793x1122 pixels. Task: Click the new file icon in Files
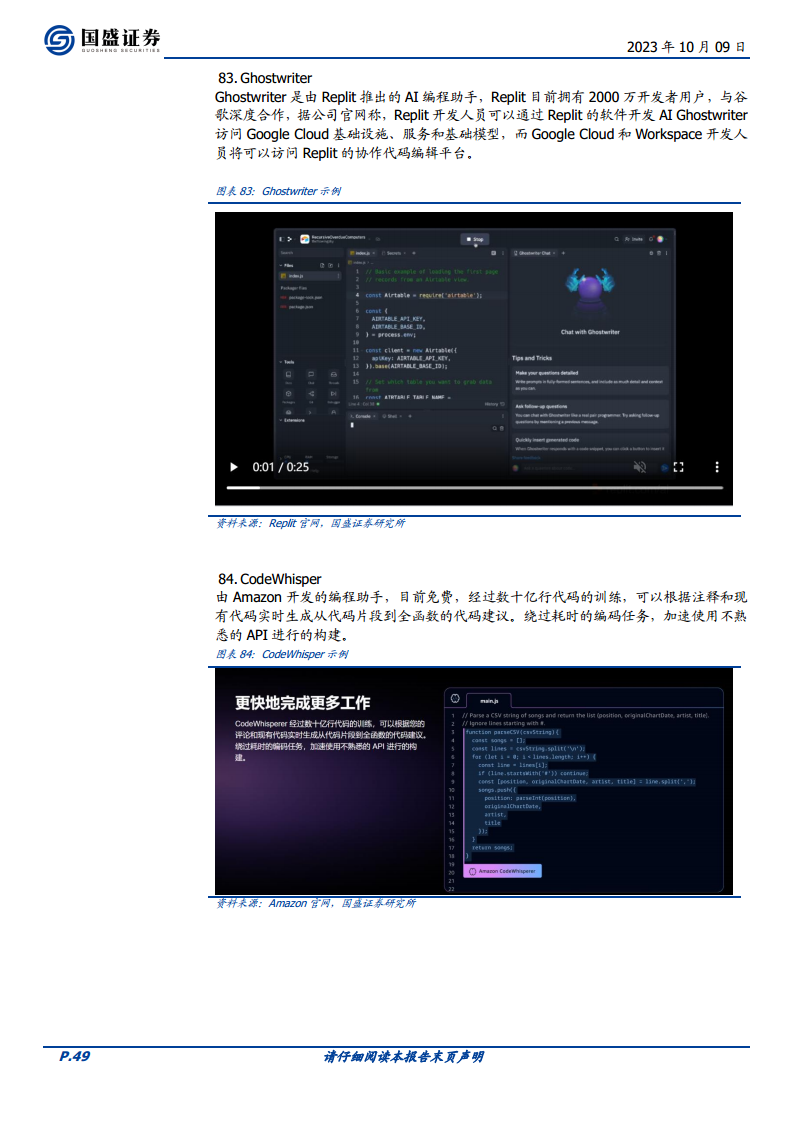pyautogui.click(x=322, y=265)
